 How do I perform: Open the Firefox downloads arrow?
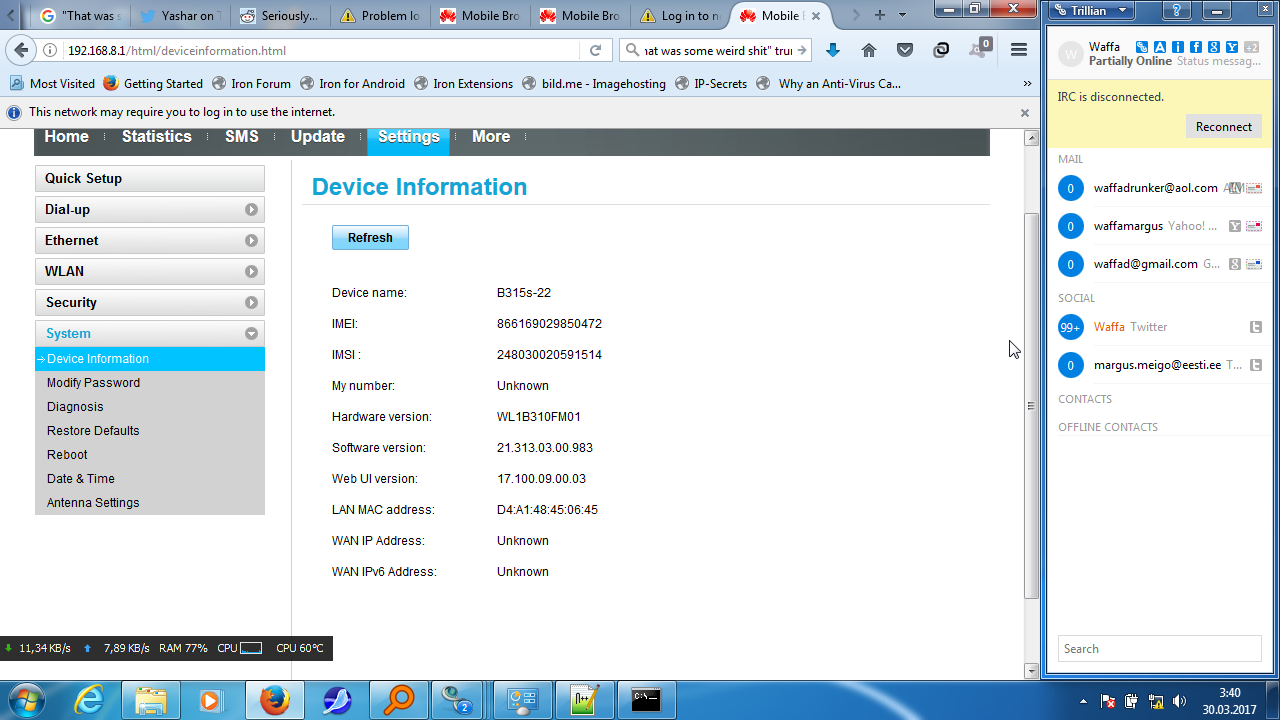[832, 50]
